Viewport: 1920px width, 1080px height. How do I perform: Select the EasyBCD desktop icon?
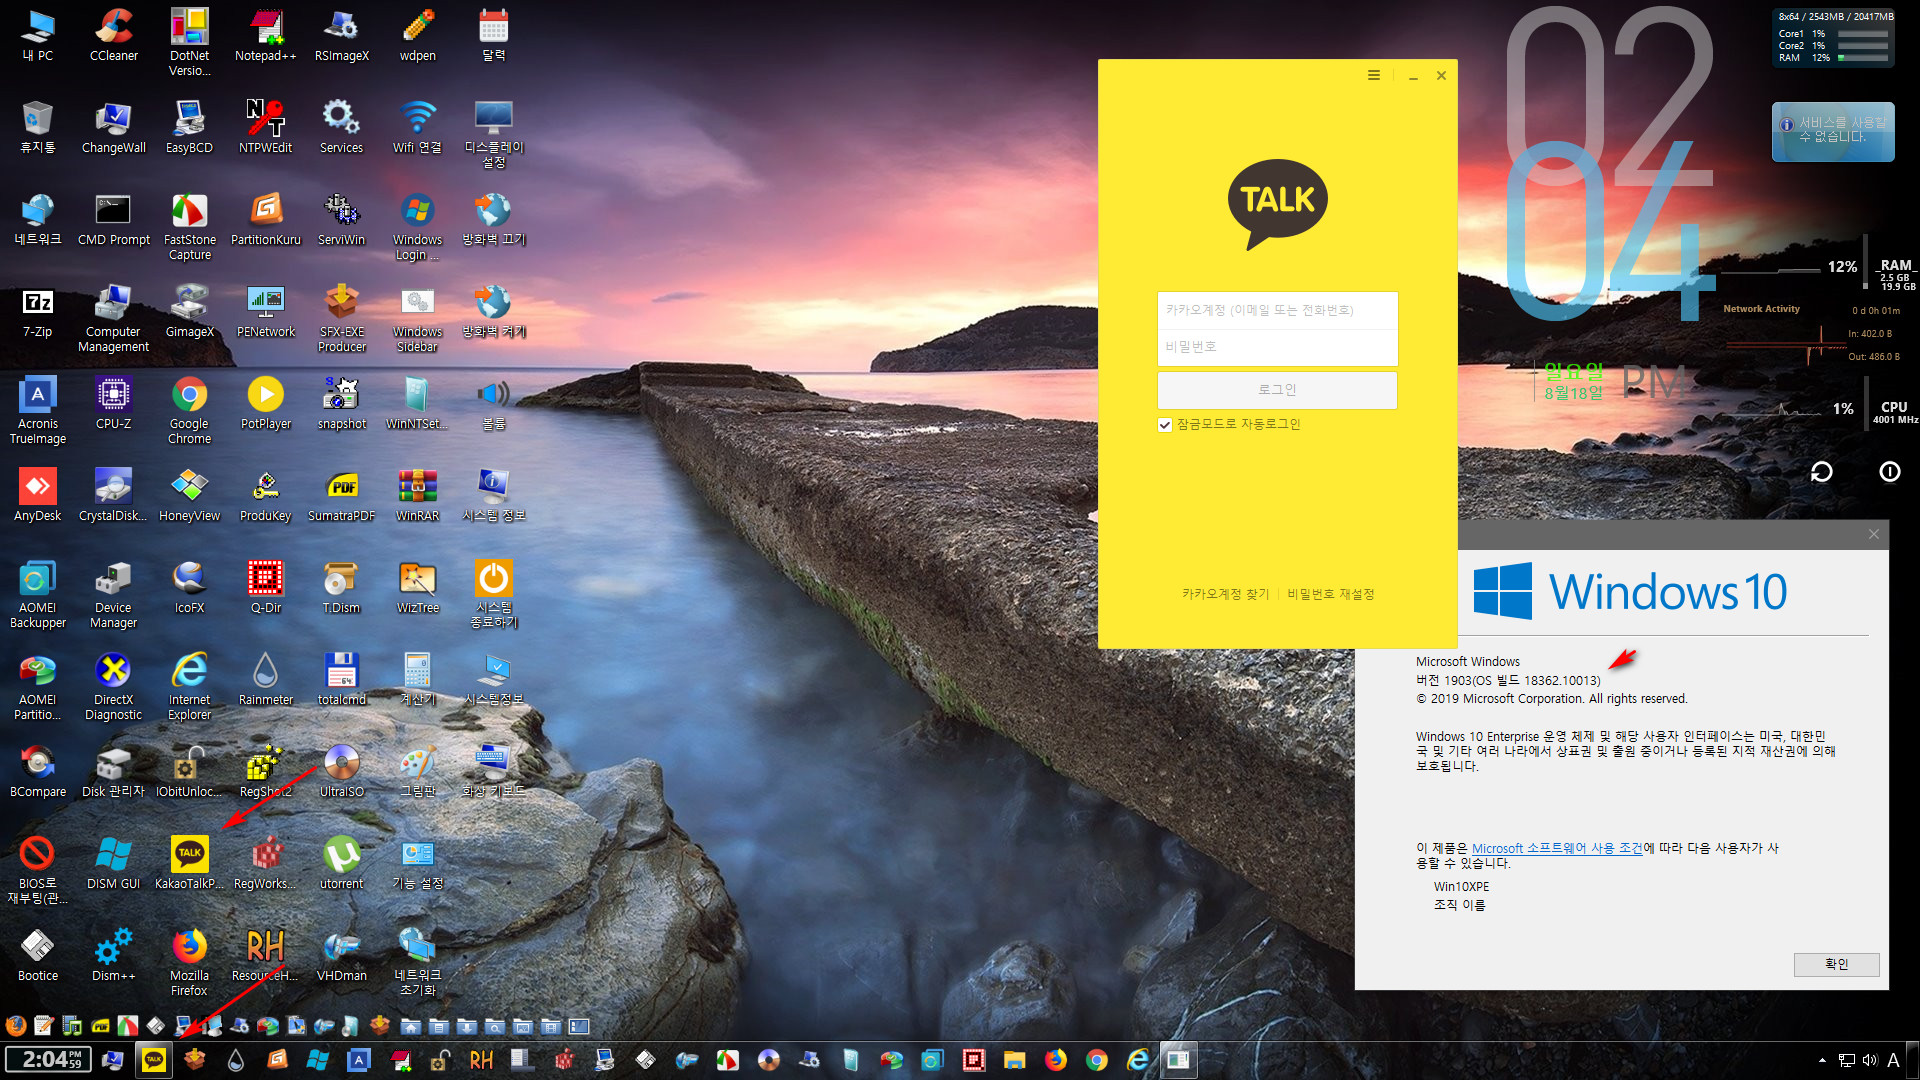(x=189, y=127)
